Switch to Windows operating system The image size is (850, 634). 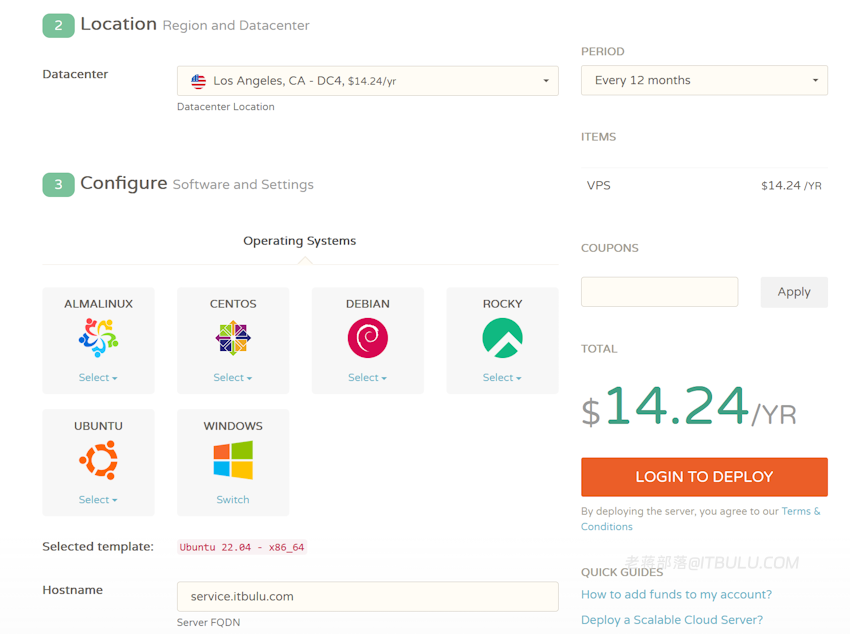tap(233, 500)
